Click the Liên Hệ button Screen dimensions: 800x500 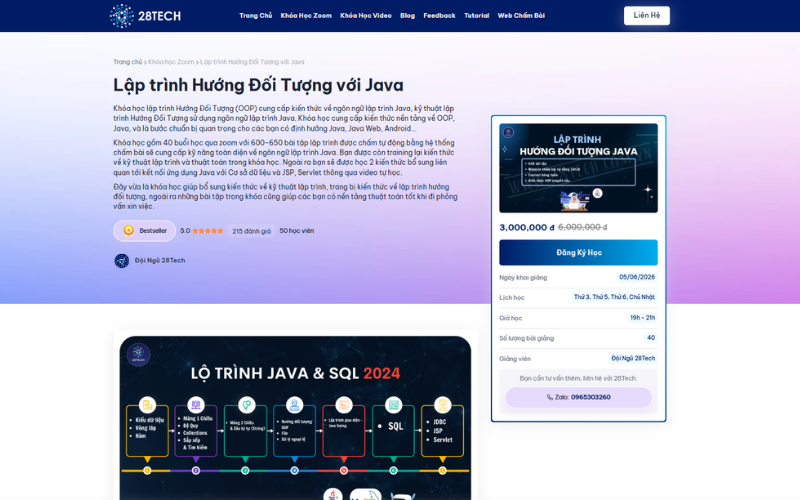coord(646,15)
